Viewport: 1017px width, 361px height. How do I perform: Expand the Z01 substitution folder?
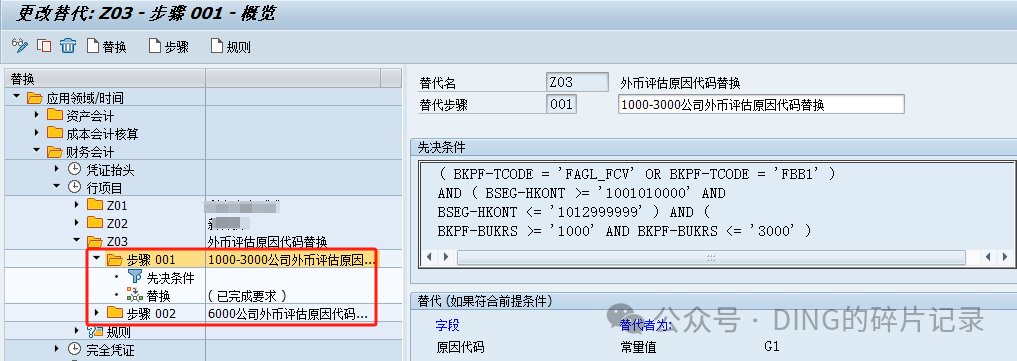click(77, 205)
